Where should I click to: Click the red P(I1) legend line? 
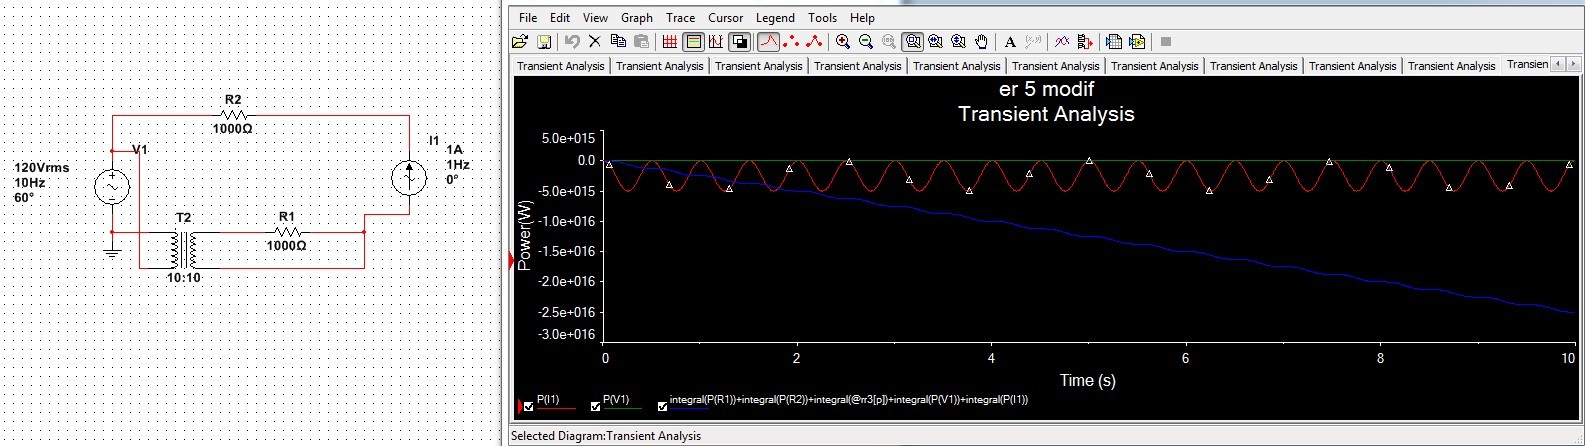click(556, 408)
